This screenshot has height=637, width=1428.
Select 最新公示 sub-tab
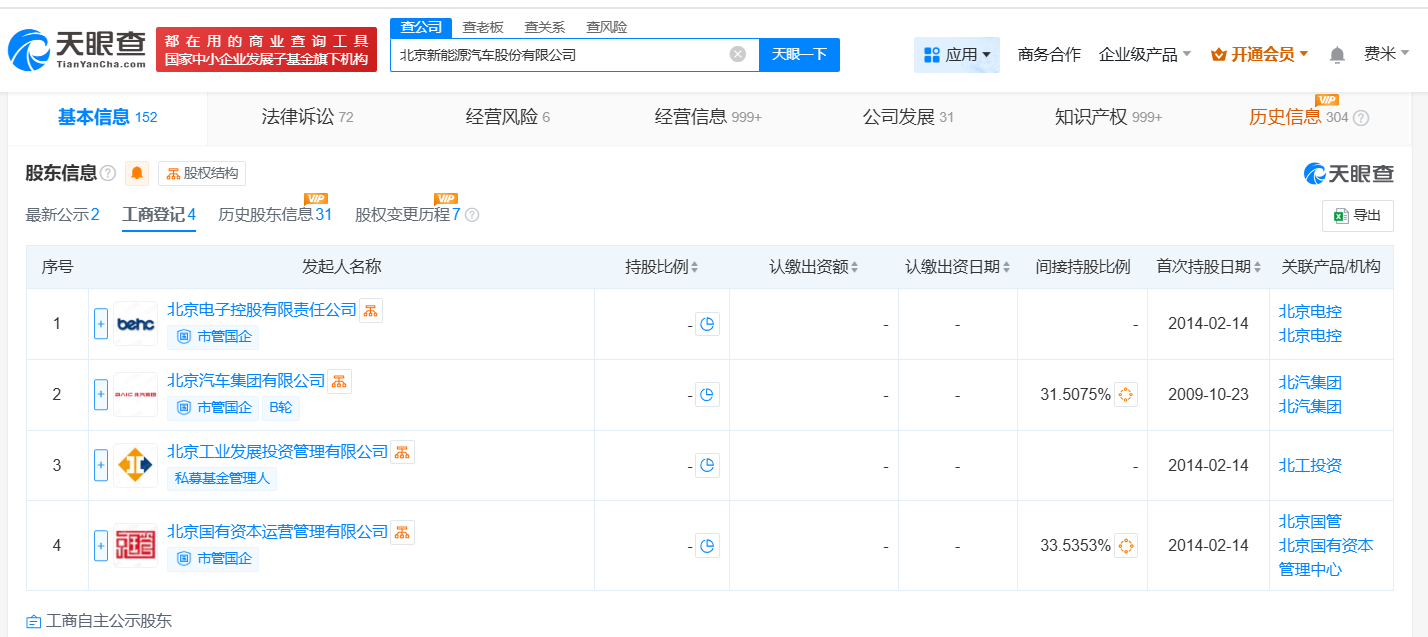[62, 214]
